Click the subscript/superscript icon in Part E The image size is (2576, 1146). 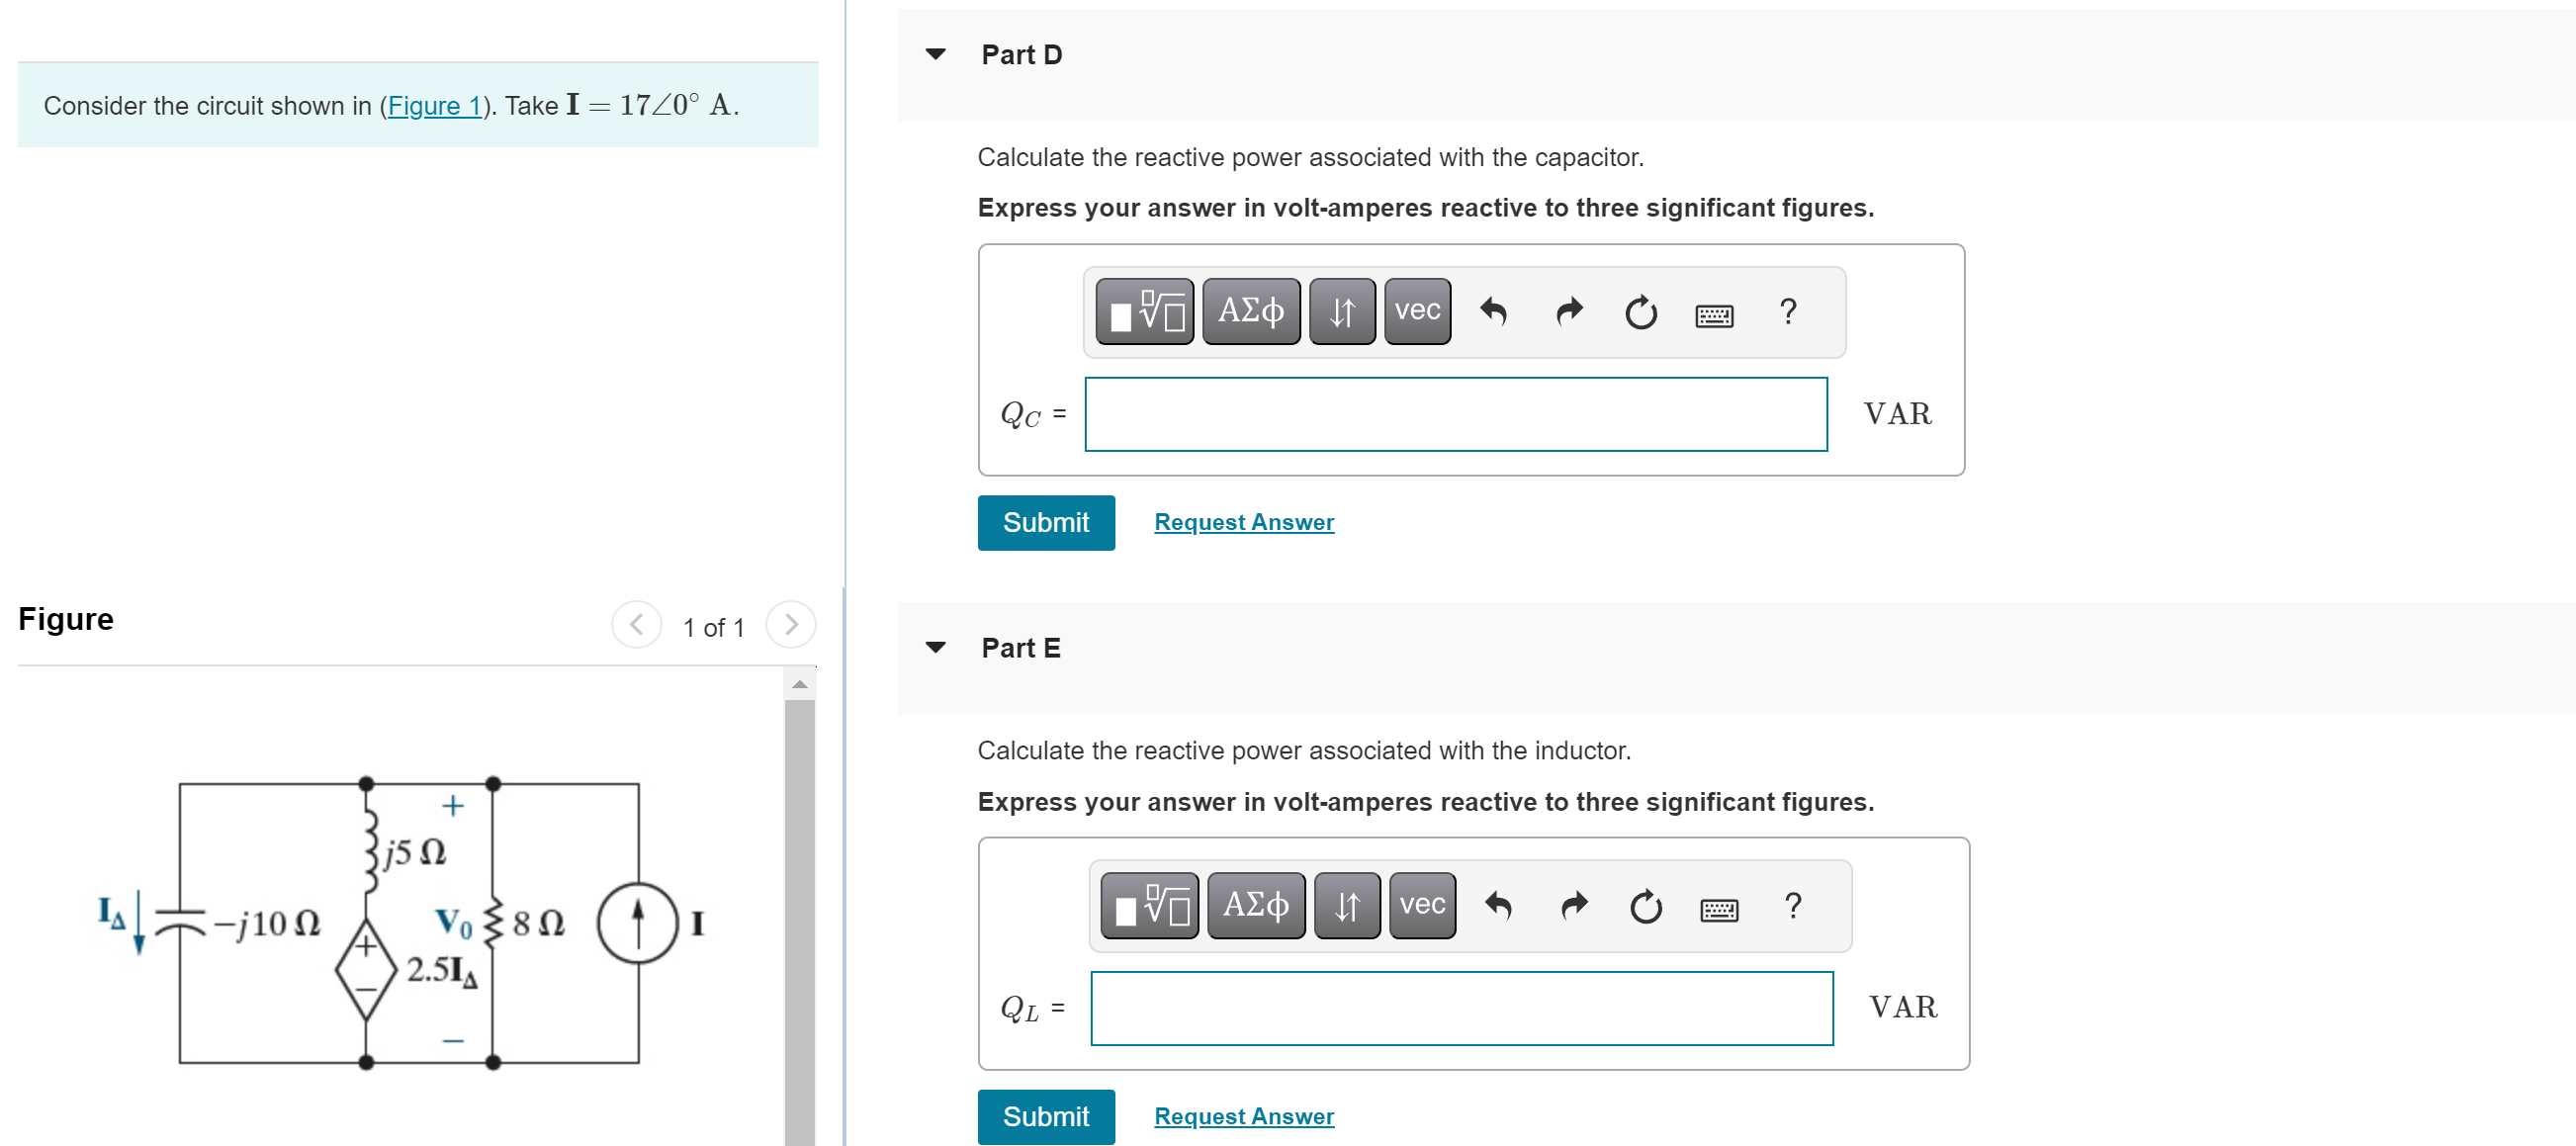click(1346, 905)
